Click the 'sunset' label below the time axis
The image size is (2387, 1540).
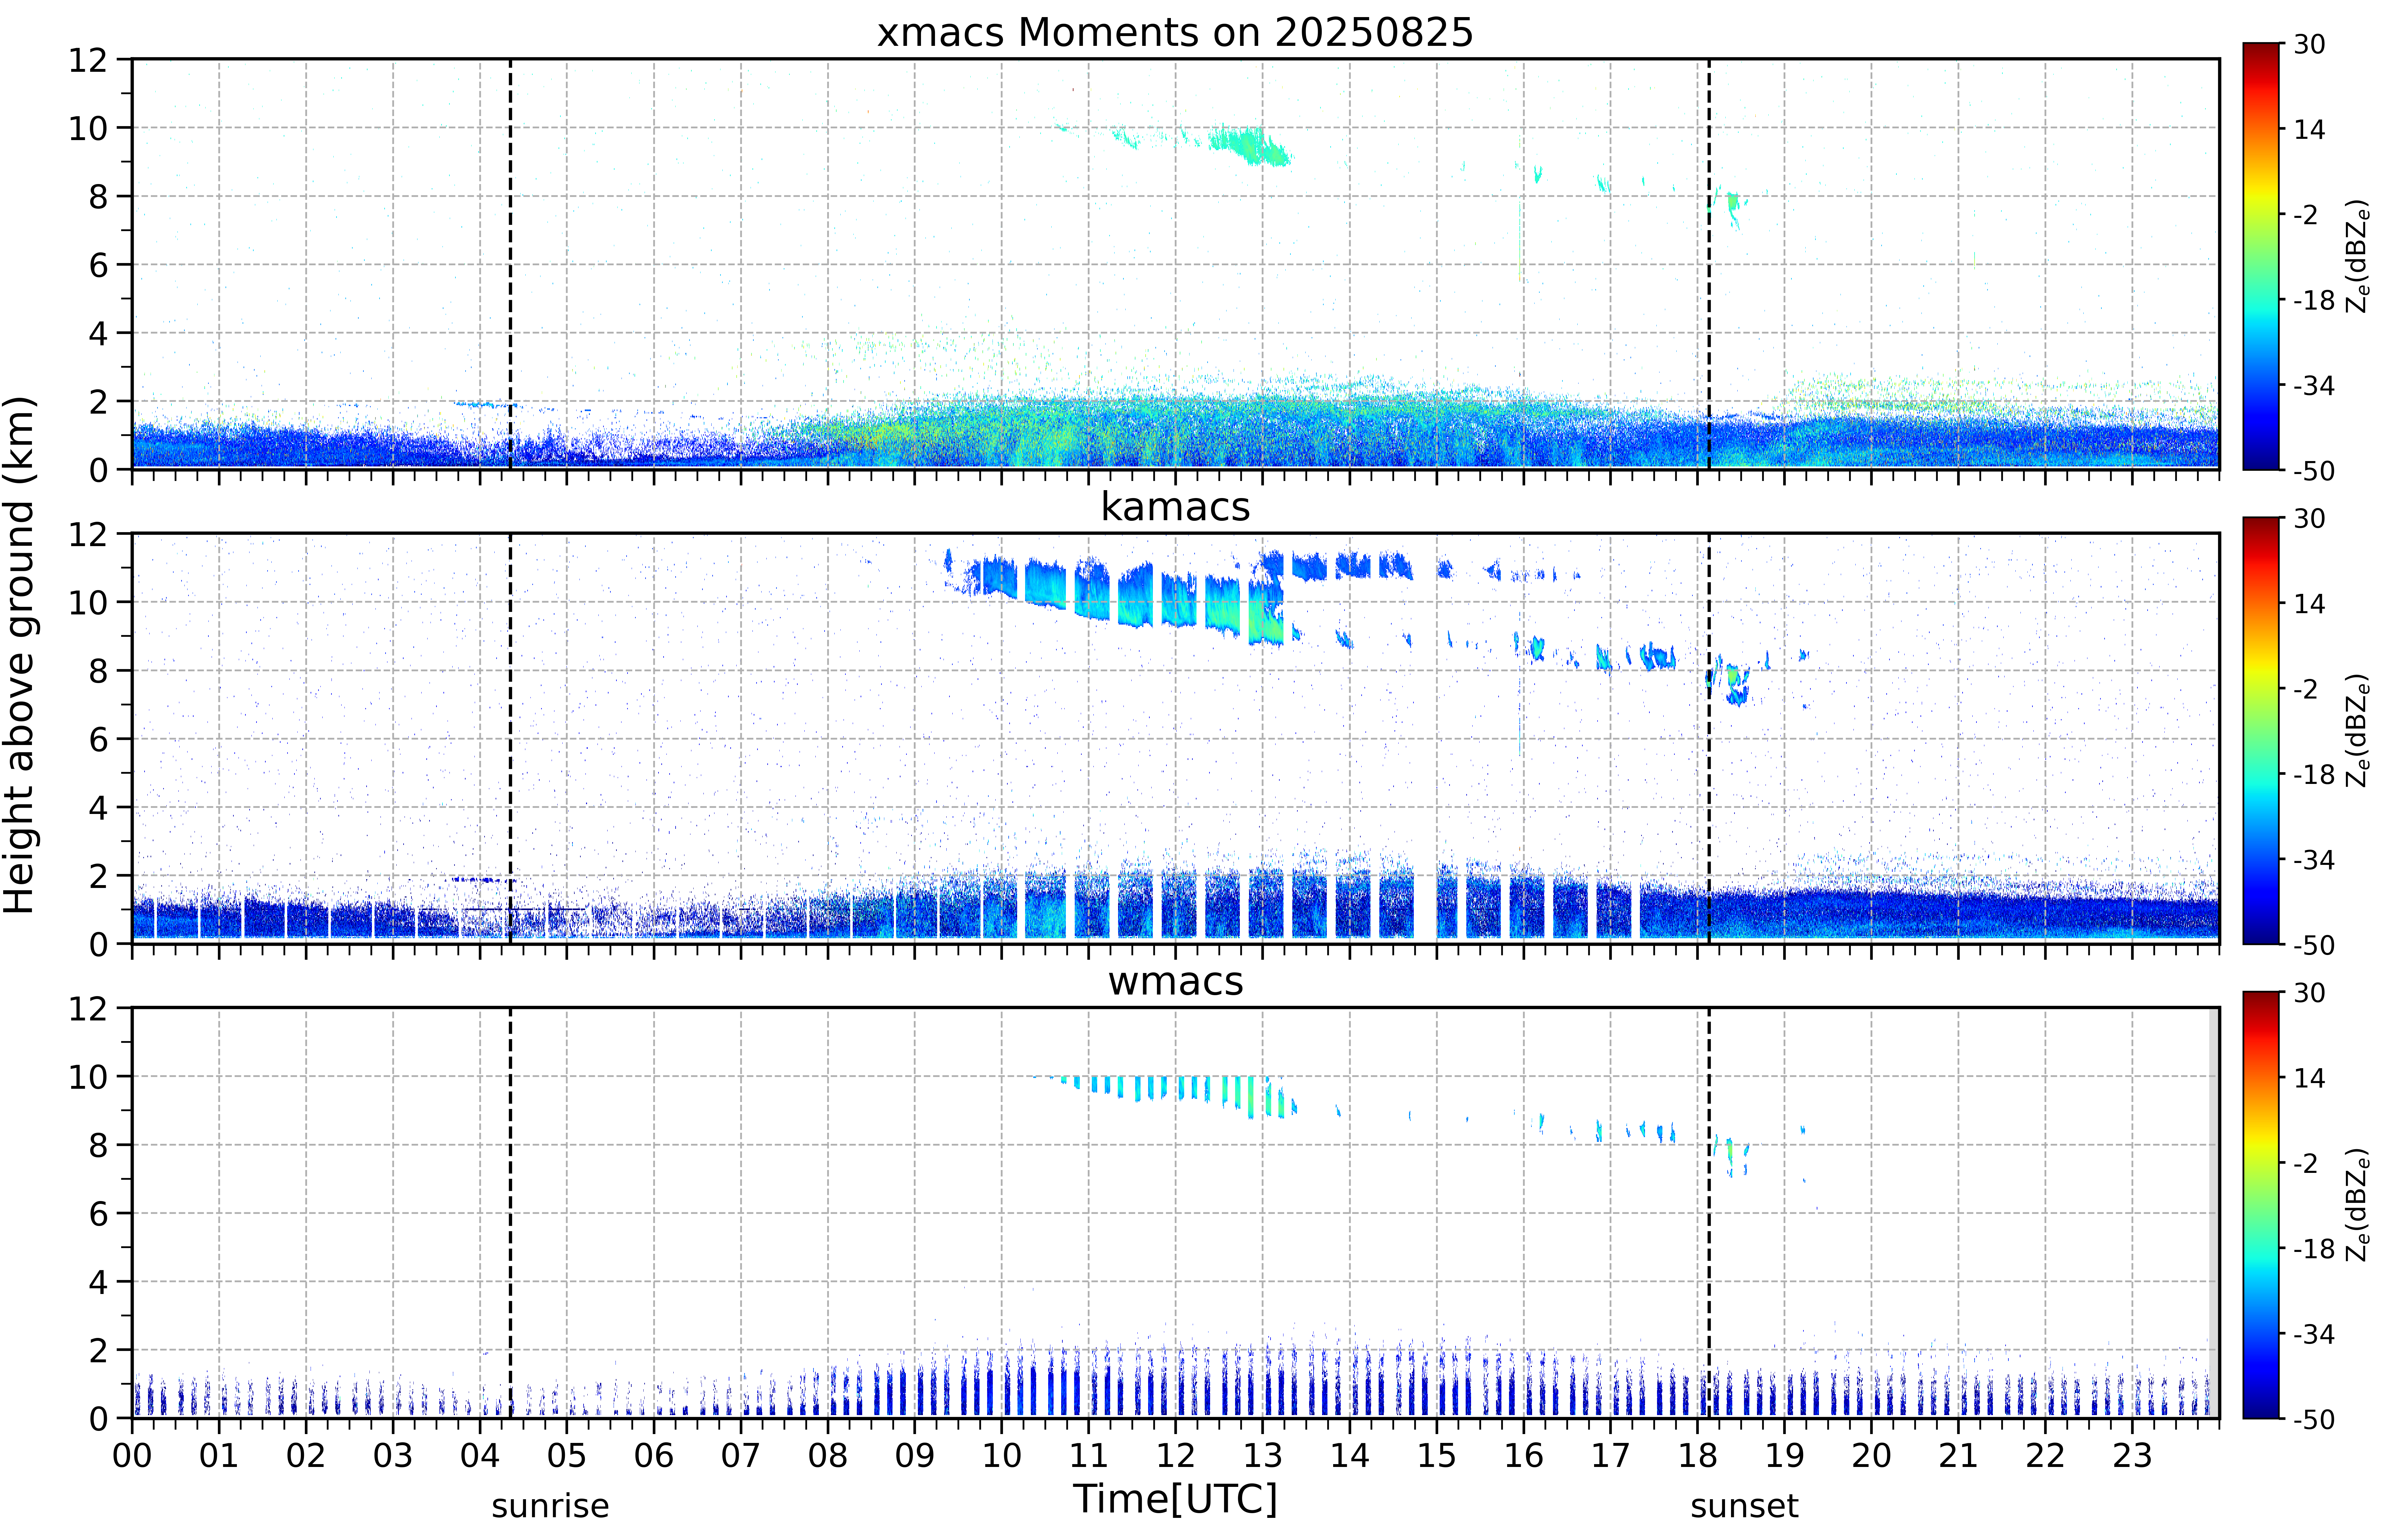point(1744,1506)
